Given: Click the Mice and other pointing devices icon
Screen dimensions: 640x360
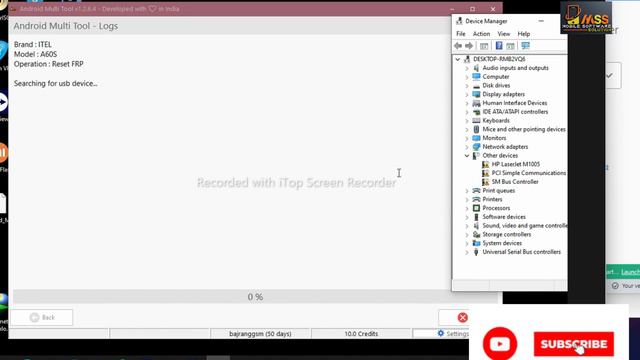Looking at the screenshot, I should (x=476, y=129).
